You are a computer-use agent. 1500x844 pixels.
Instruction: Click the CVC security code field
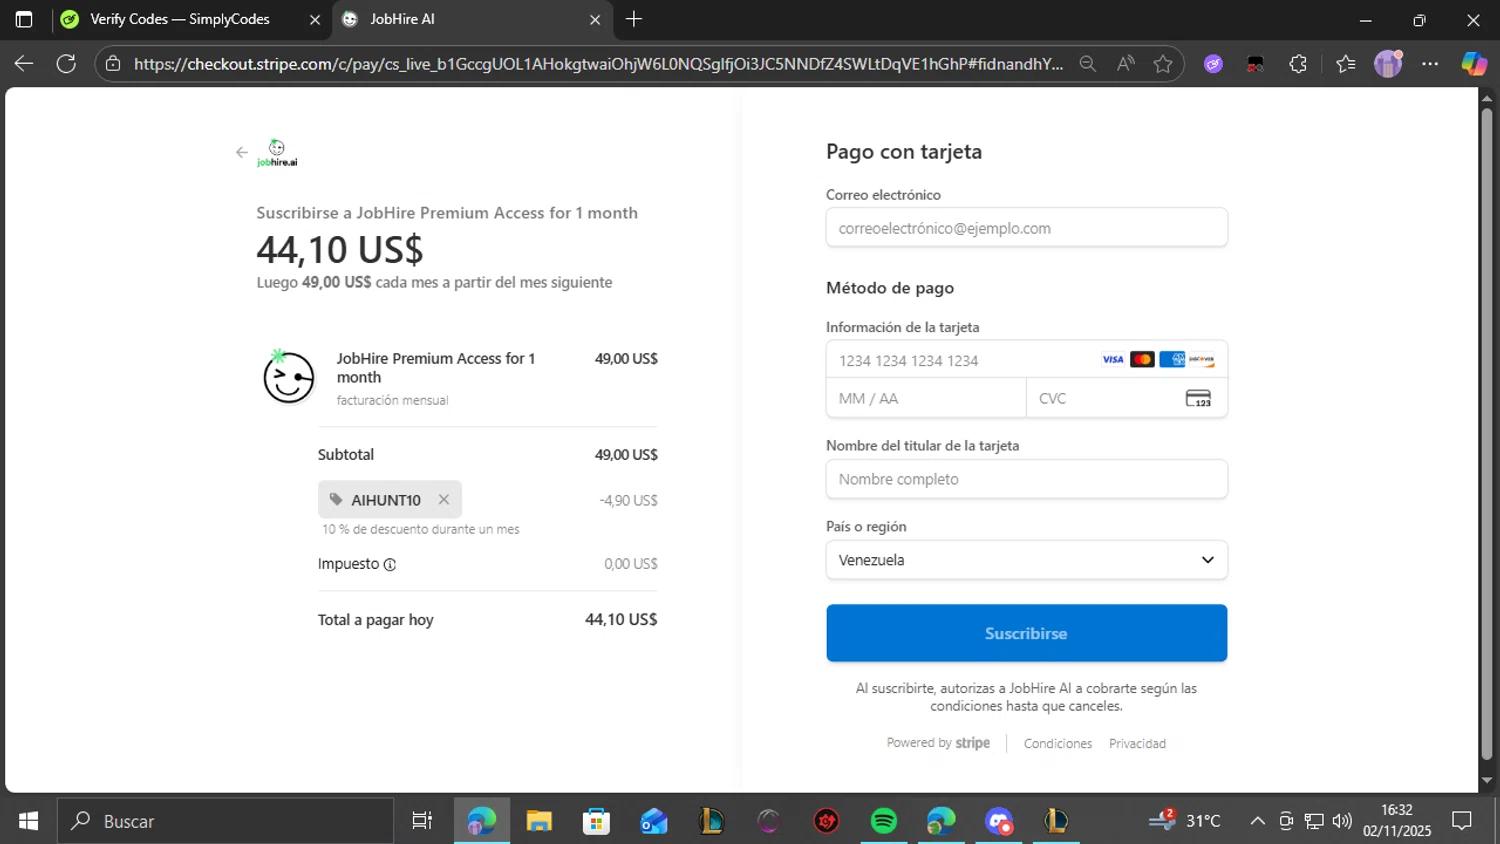pyautogui.click(x=1127, y=398)
